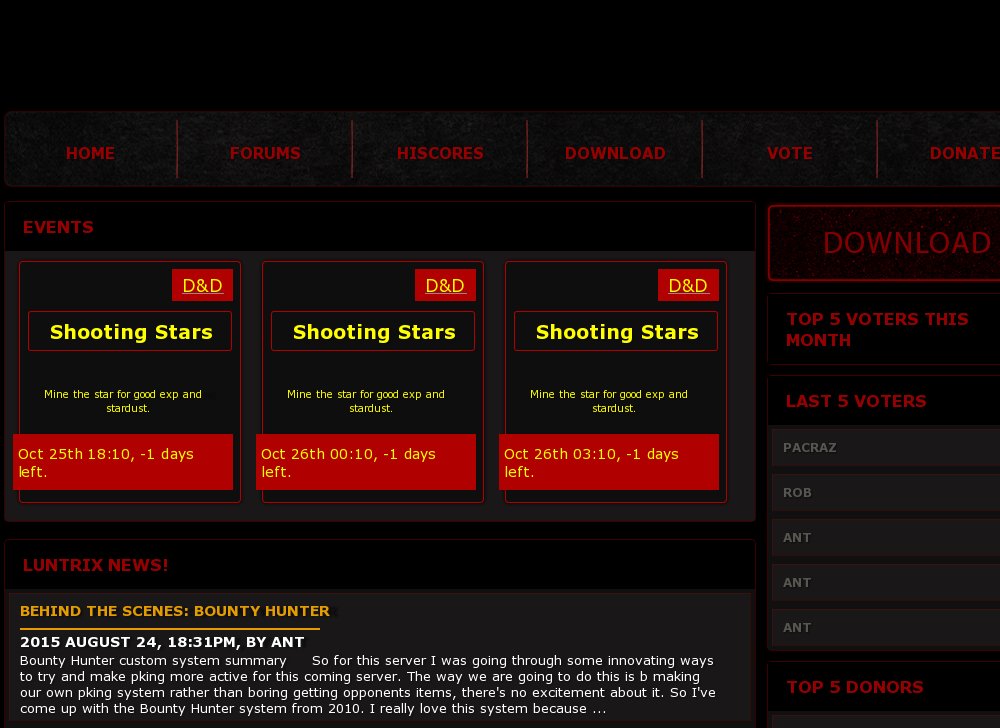
Task: Click Shooting Stars title in Oct 26th 03:10 event
Action: coord(617,332)
